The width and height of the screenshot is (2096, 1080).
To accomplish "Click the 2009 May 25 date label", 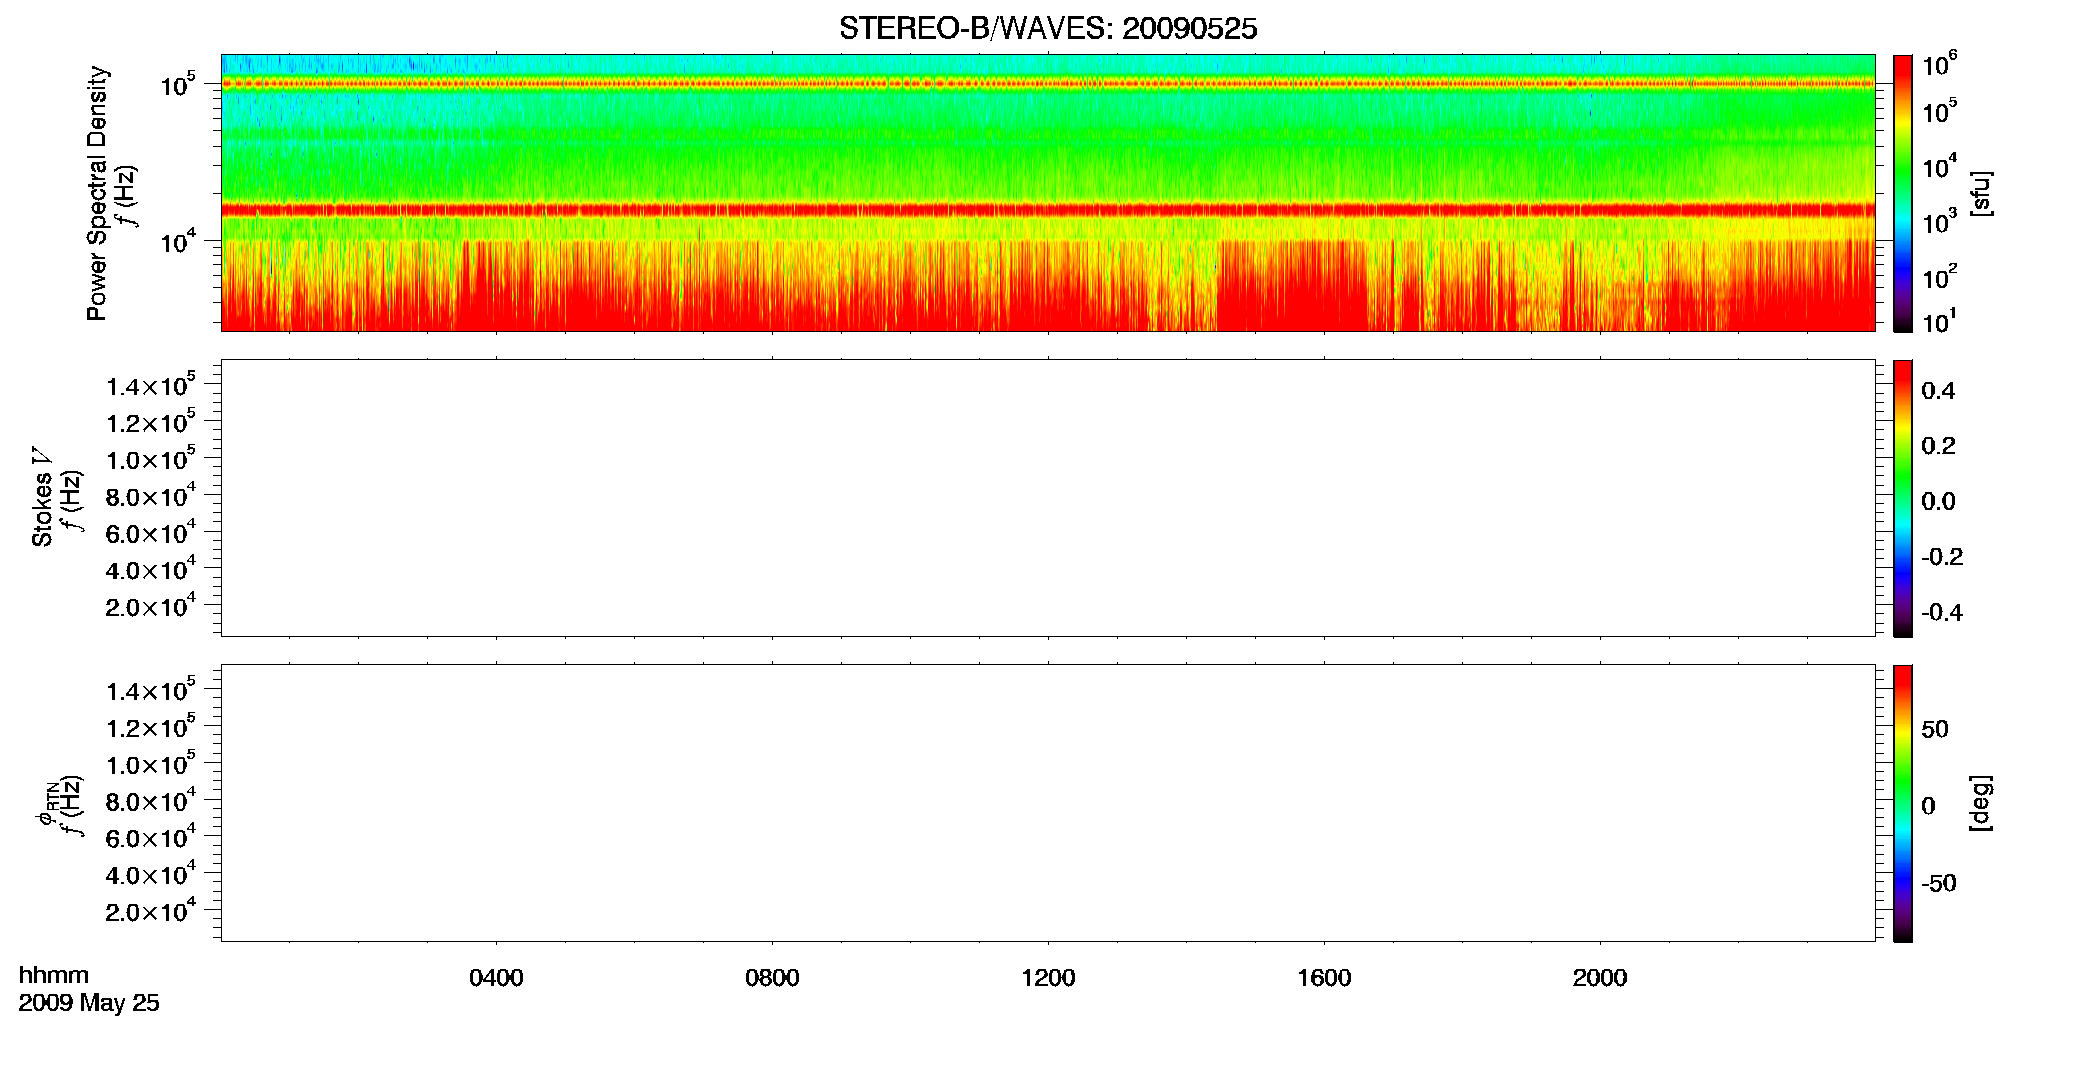I will coord(89,1003).
